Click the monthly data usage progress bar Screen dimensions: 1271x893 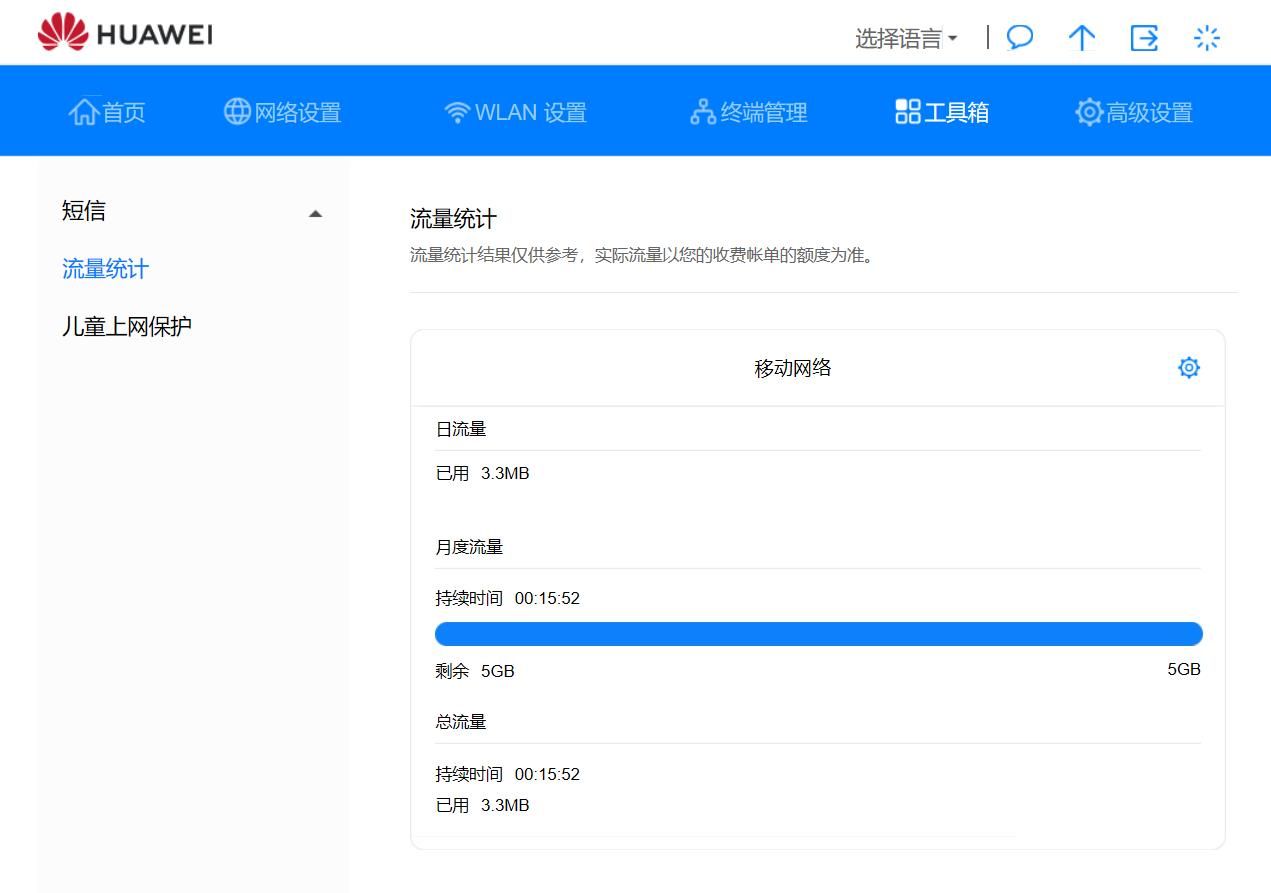818,634
